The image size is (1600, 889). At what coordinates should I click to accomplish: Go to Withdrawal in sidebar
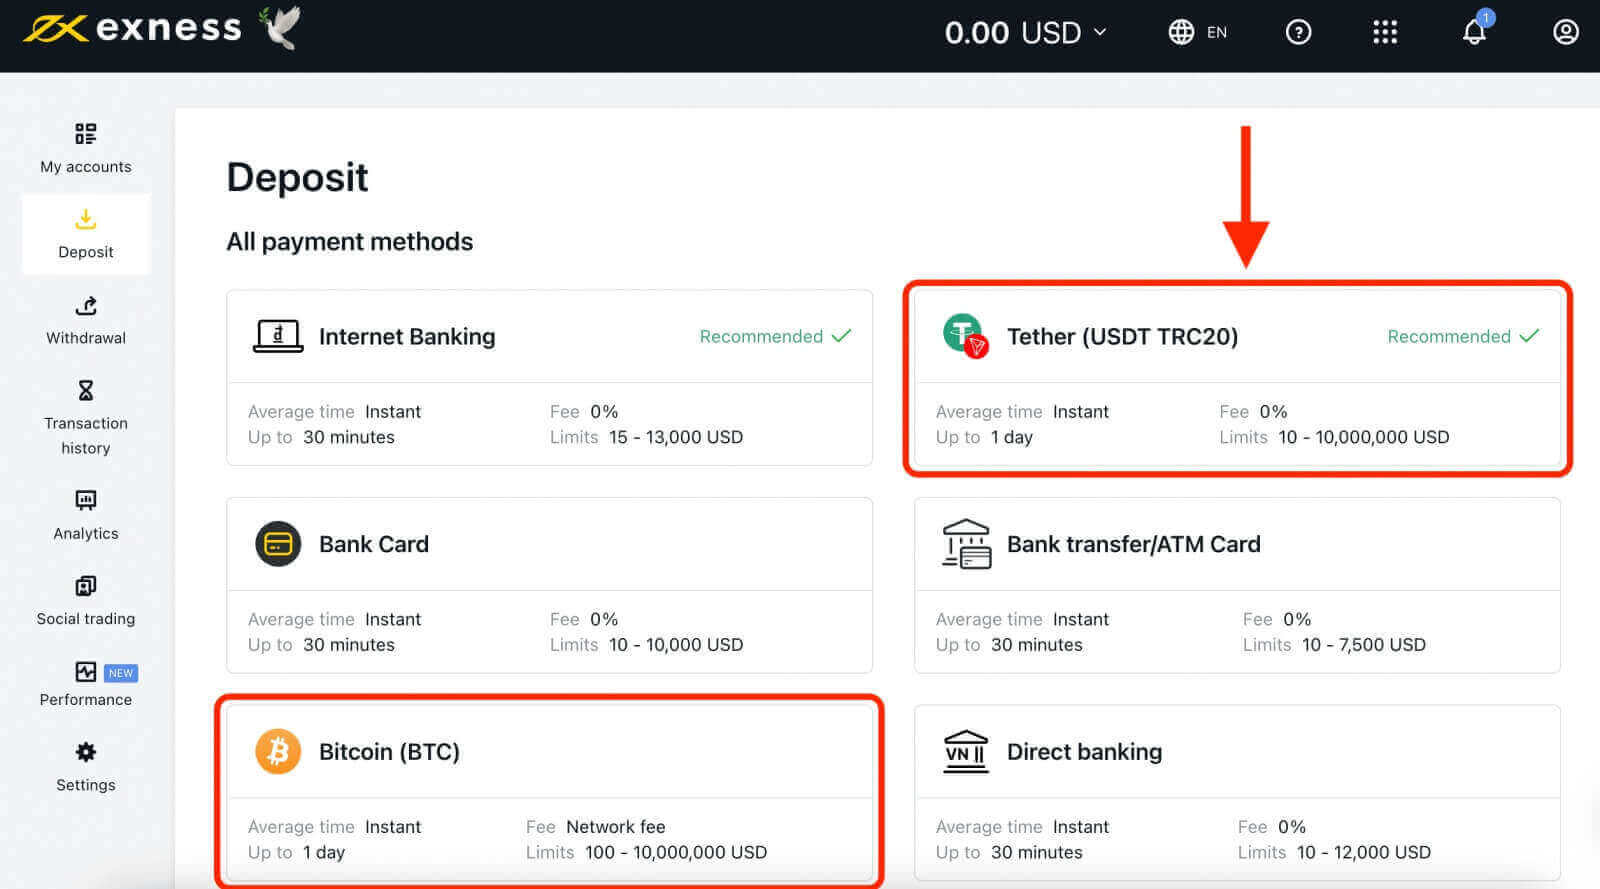(x=86, y=320)
